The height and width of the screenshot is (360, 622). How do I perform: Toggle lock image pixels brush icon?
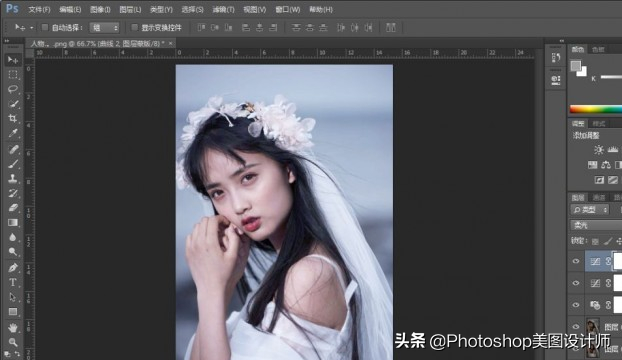607,241
